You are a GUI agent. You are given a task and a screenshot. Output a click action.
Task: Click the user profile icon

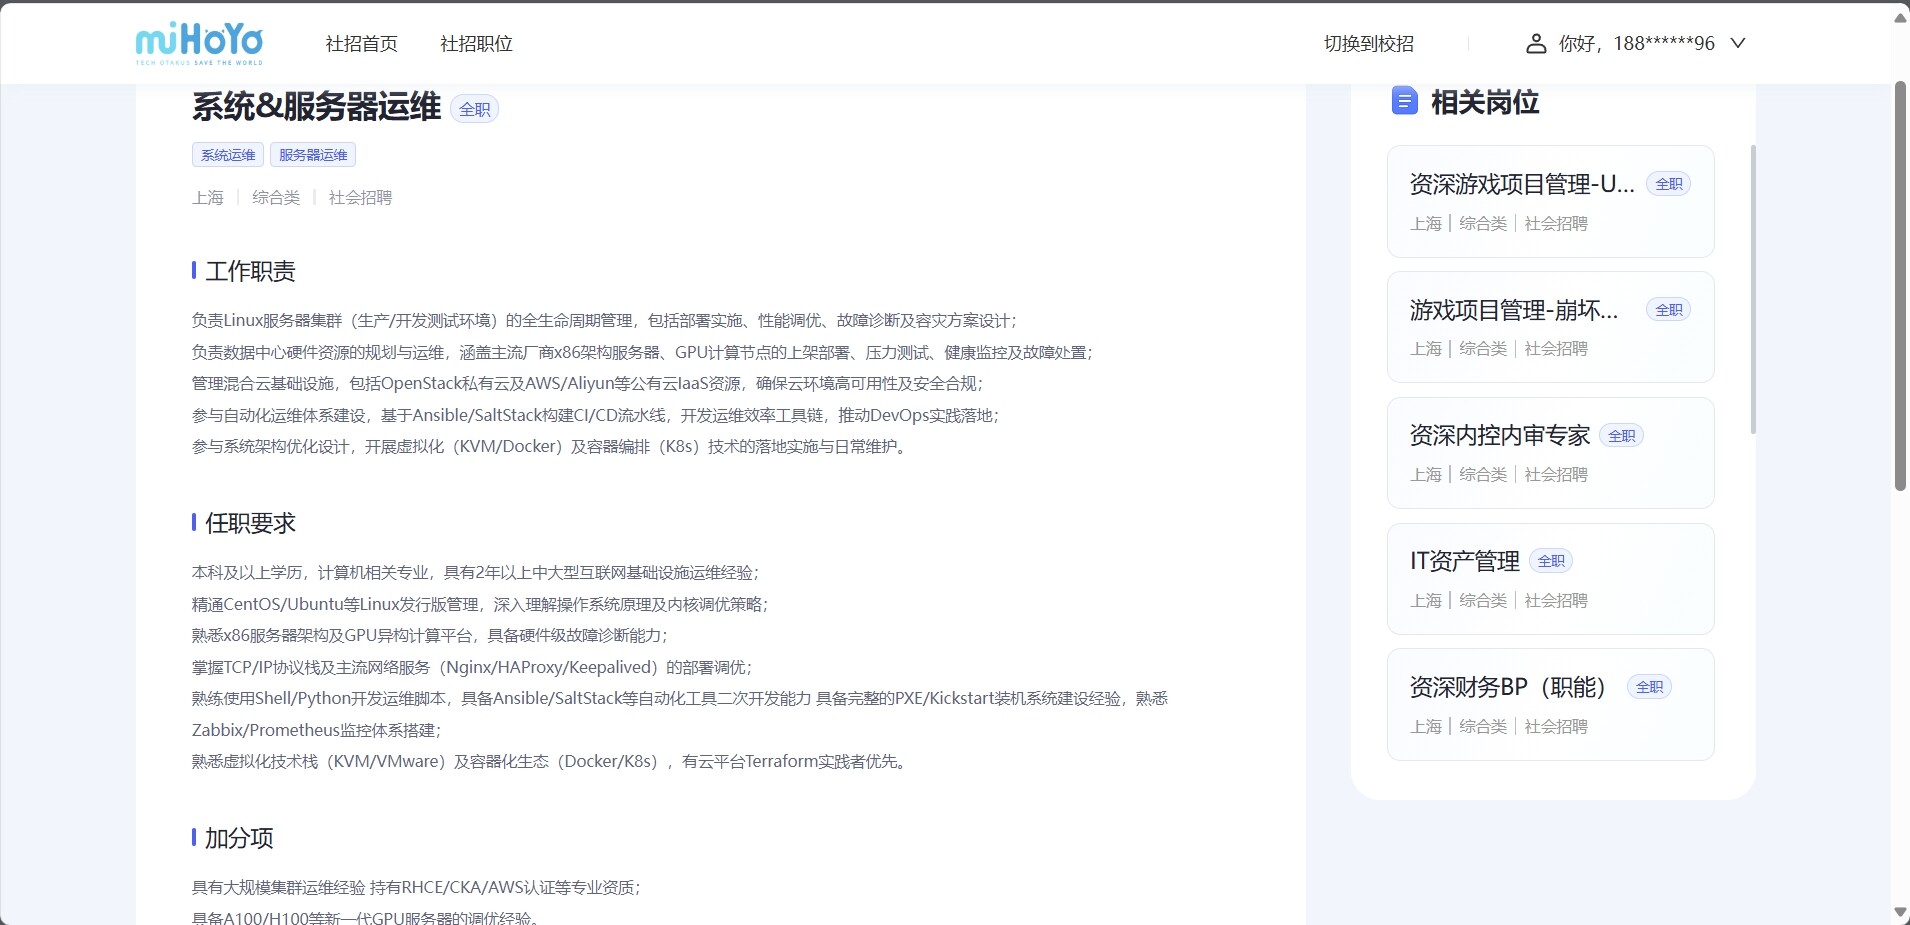click(x=1535, y=43)
